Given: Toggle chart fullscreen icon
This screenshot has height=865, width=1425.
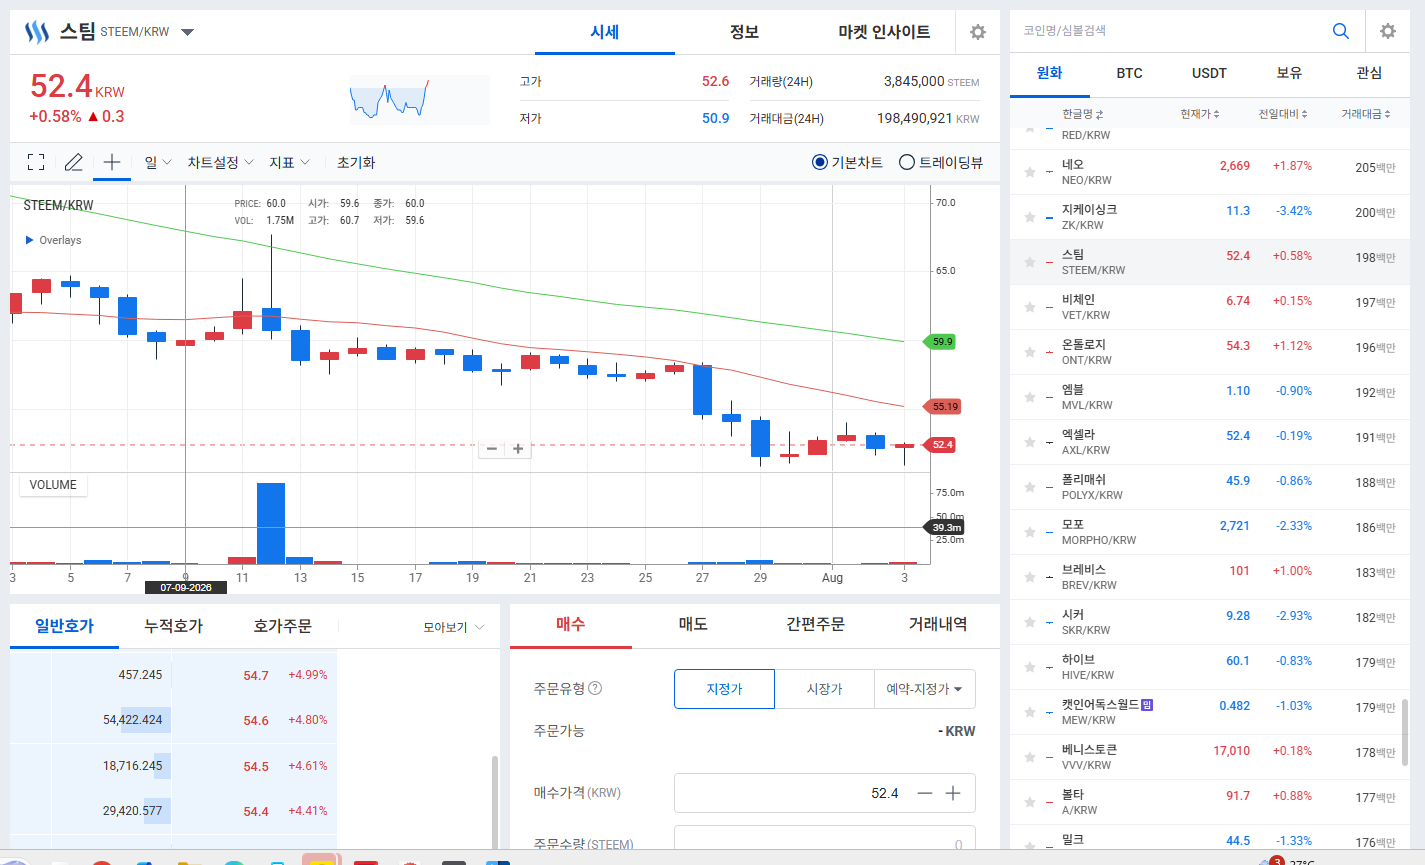Looking at the screenshot, I should pyautogui.click(x=36, y=162).
